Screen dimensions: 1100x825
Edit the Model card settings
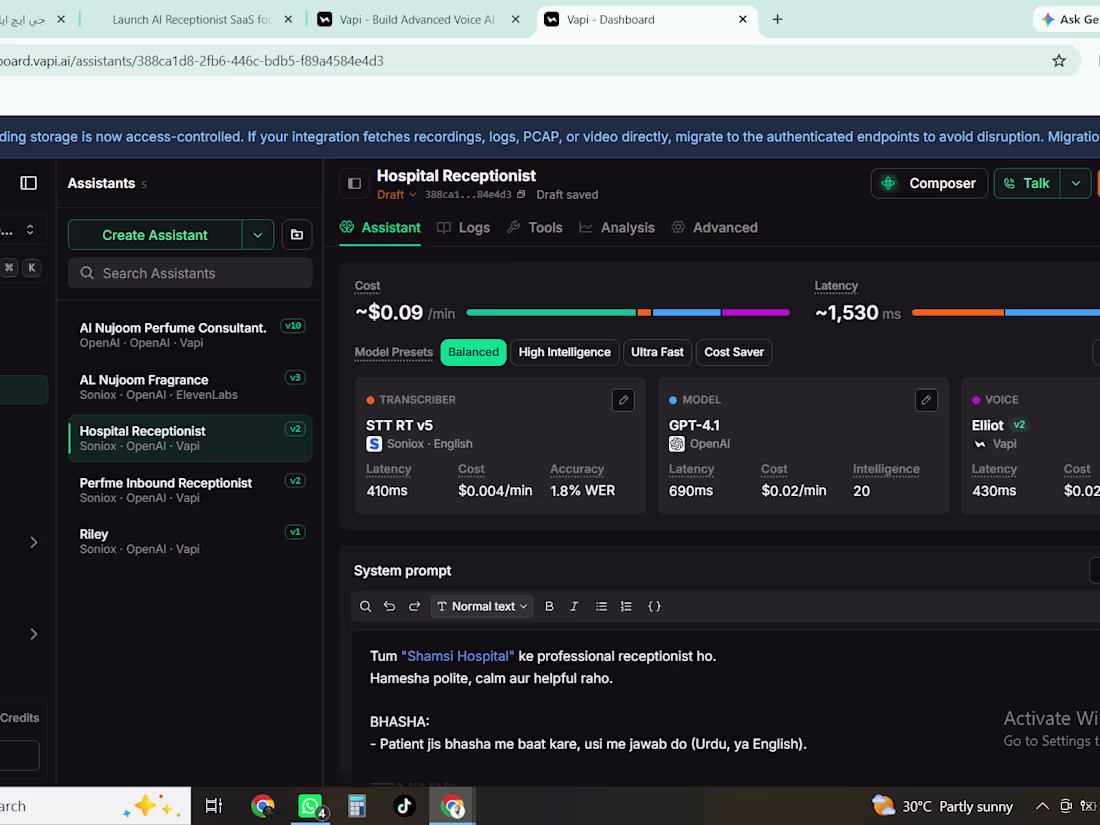tap(926, 400)
